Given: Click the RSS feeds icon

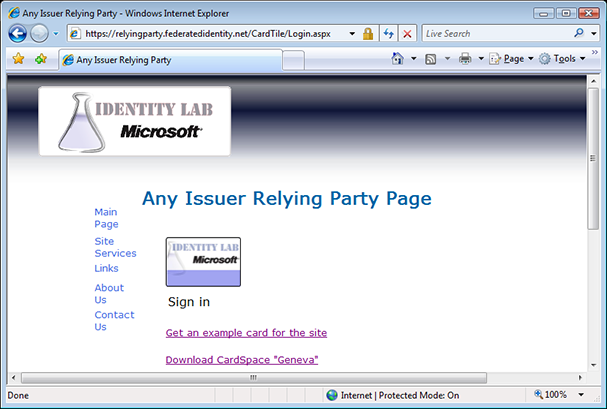Looking at the screenshot, I should point(430,59).
